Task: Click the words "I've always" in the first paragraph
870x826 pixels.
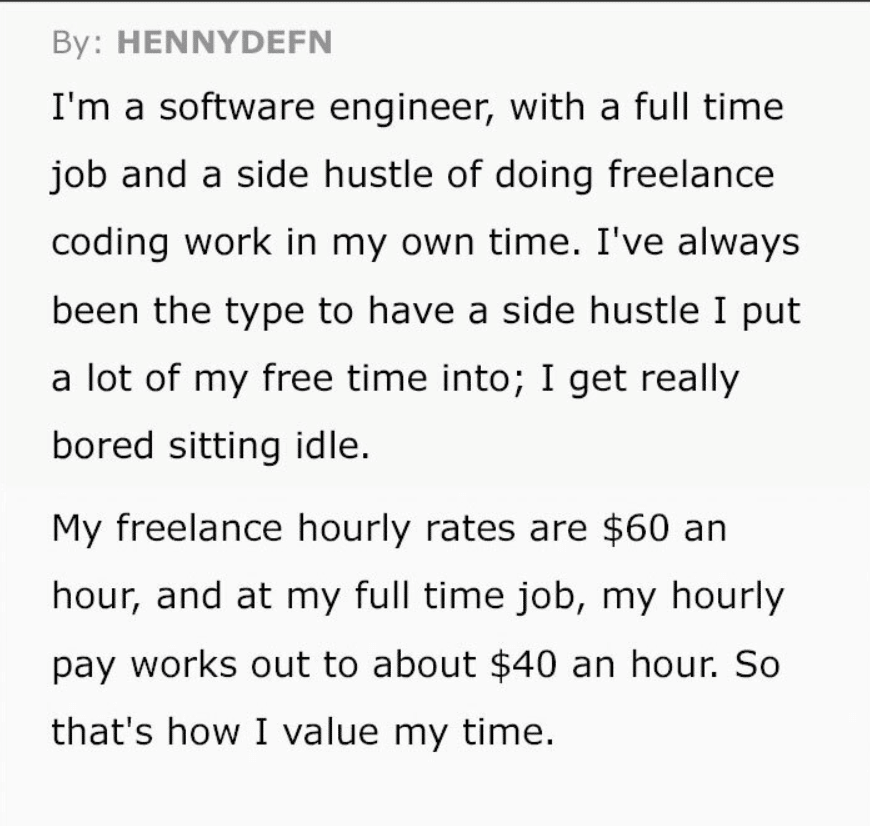Action: (699, 244)
